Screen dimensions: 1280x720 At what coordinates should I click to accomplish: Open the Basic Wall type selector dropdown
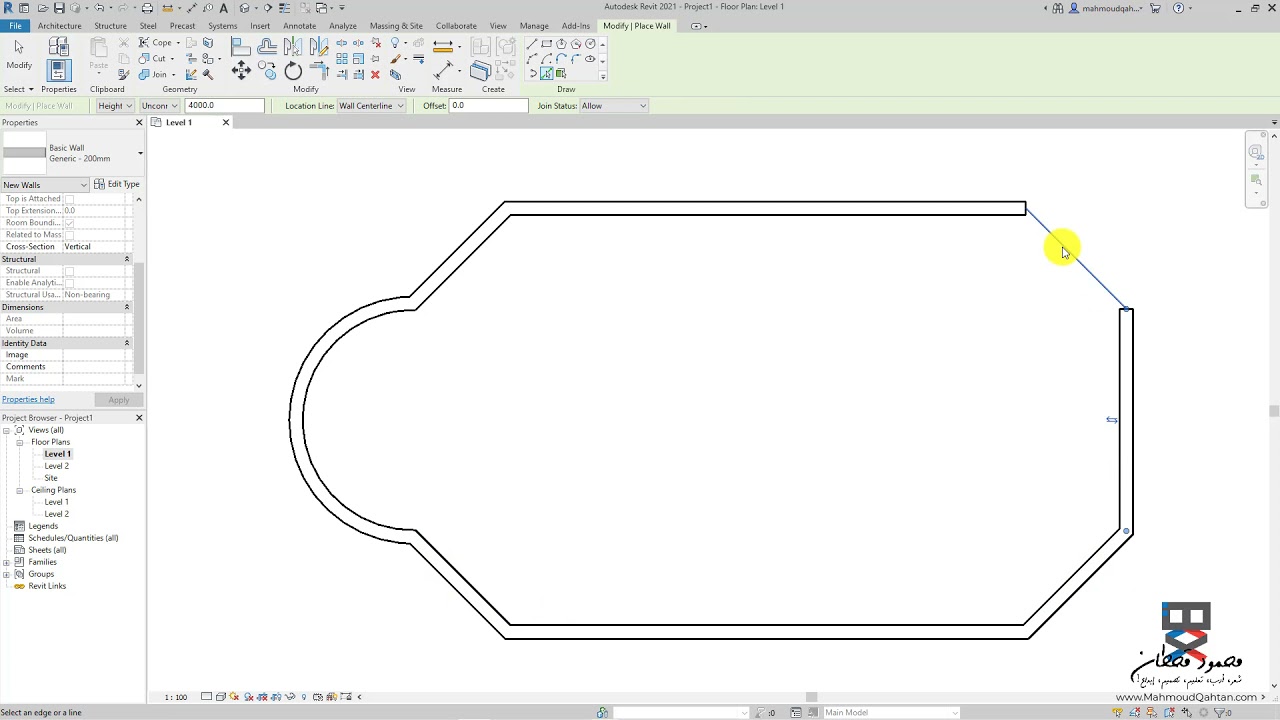pos(140,153)
